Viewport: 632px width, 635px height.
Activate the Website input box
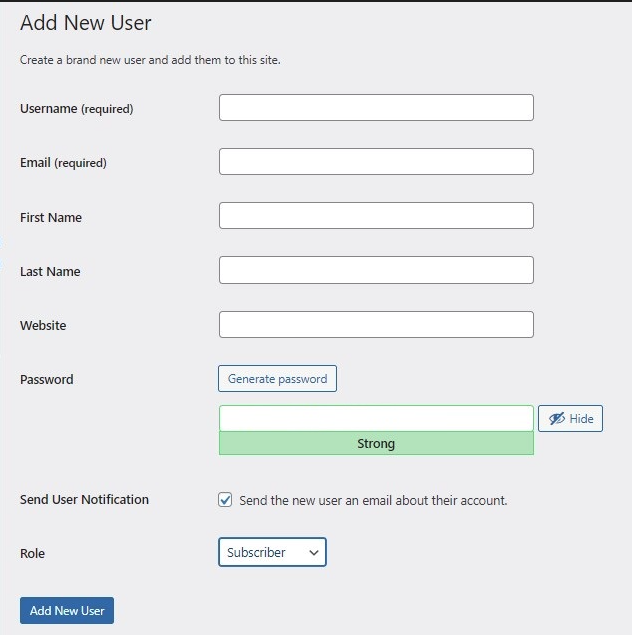click(376, 324)
